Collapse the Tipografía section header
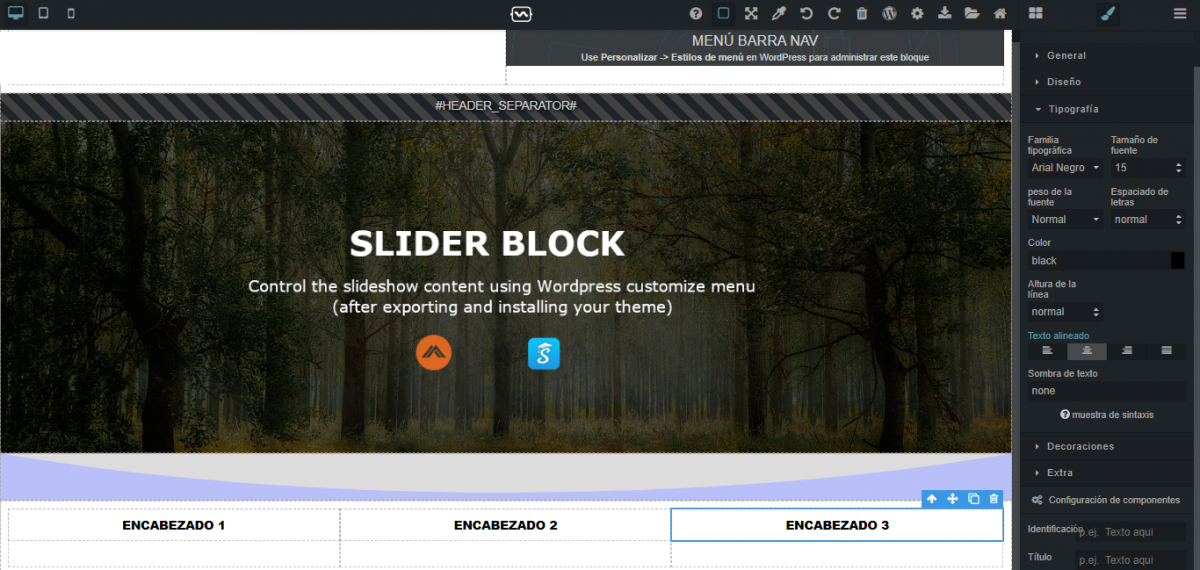The image size is (1200, 570). point(1072,108)
